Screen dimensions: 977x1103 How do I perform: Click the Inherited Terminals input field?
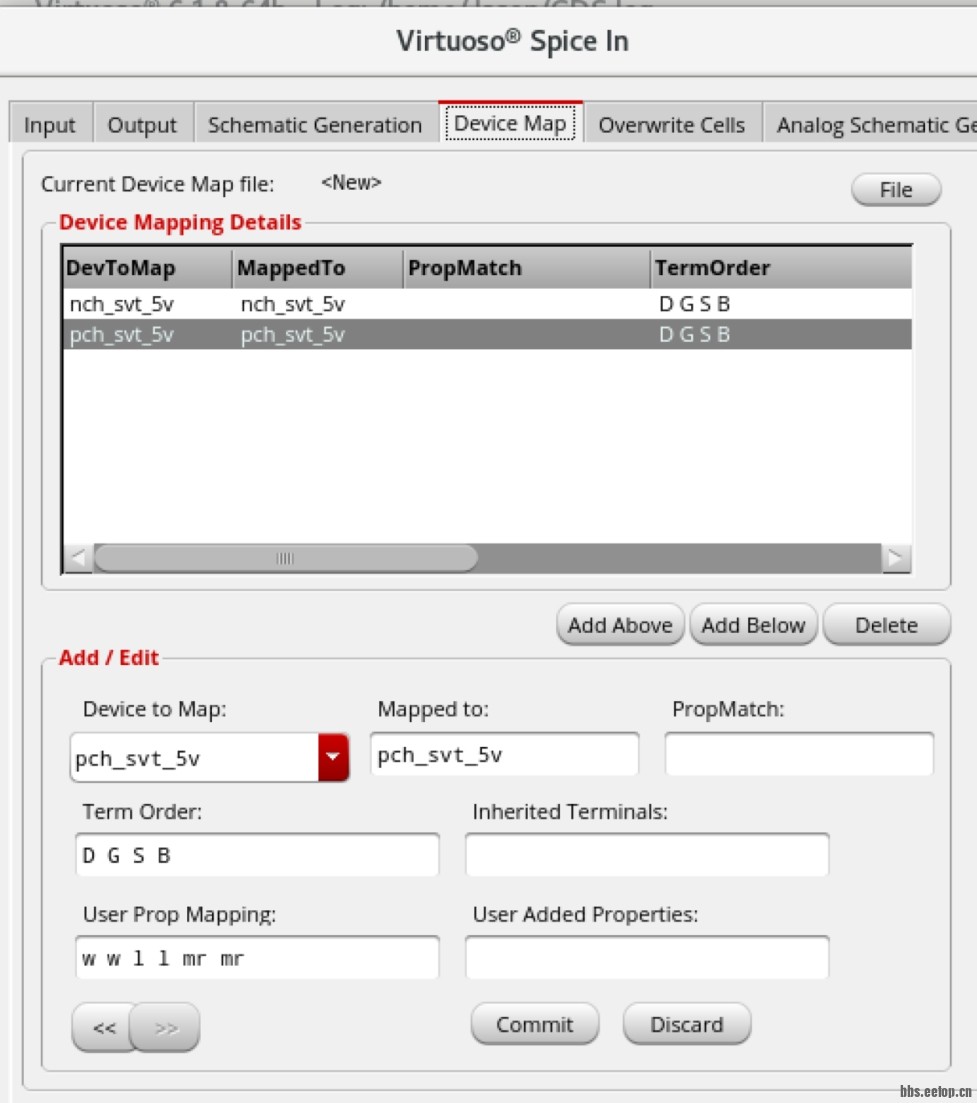click(x=647, y=855)
